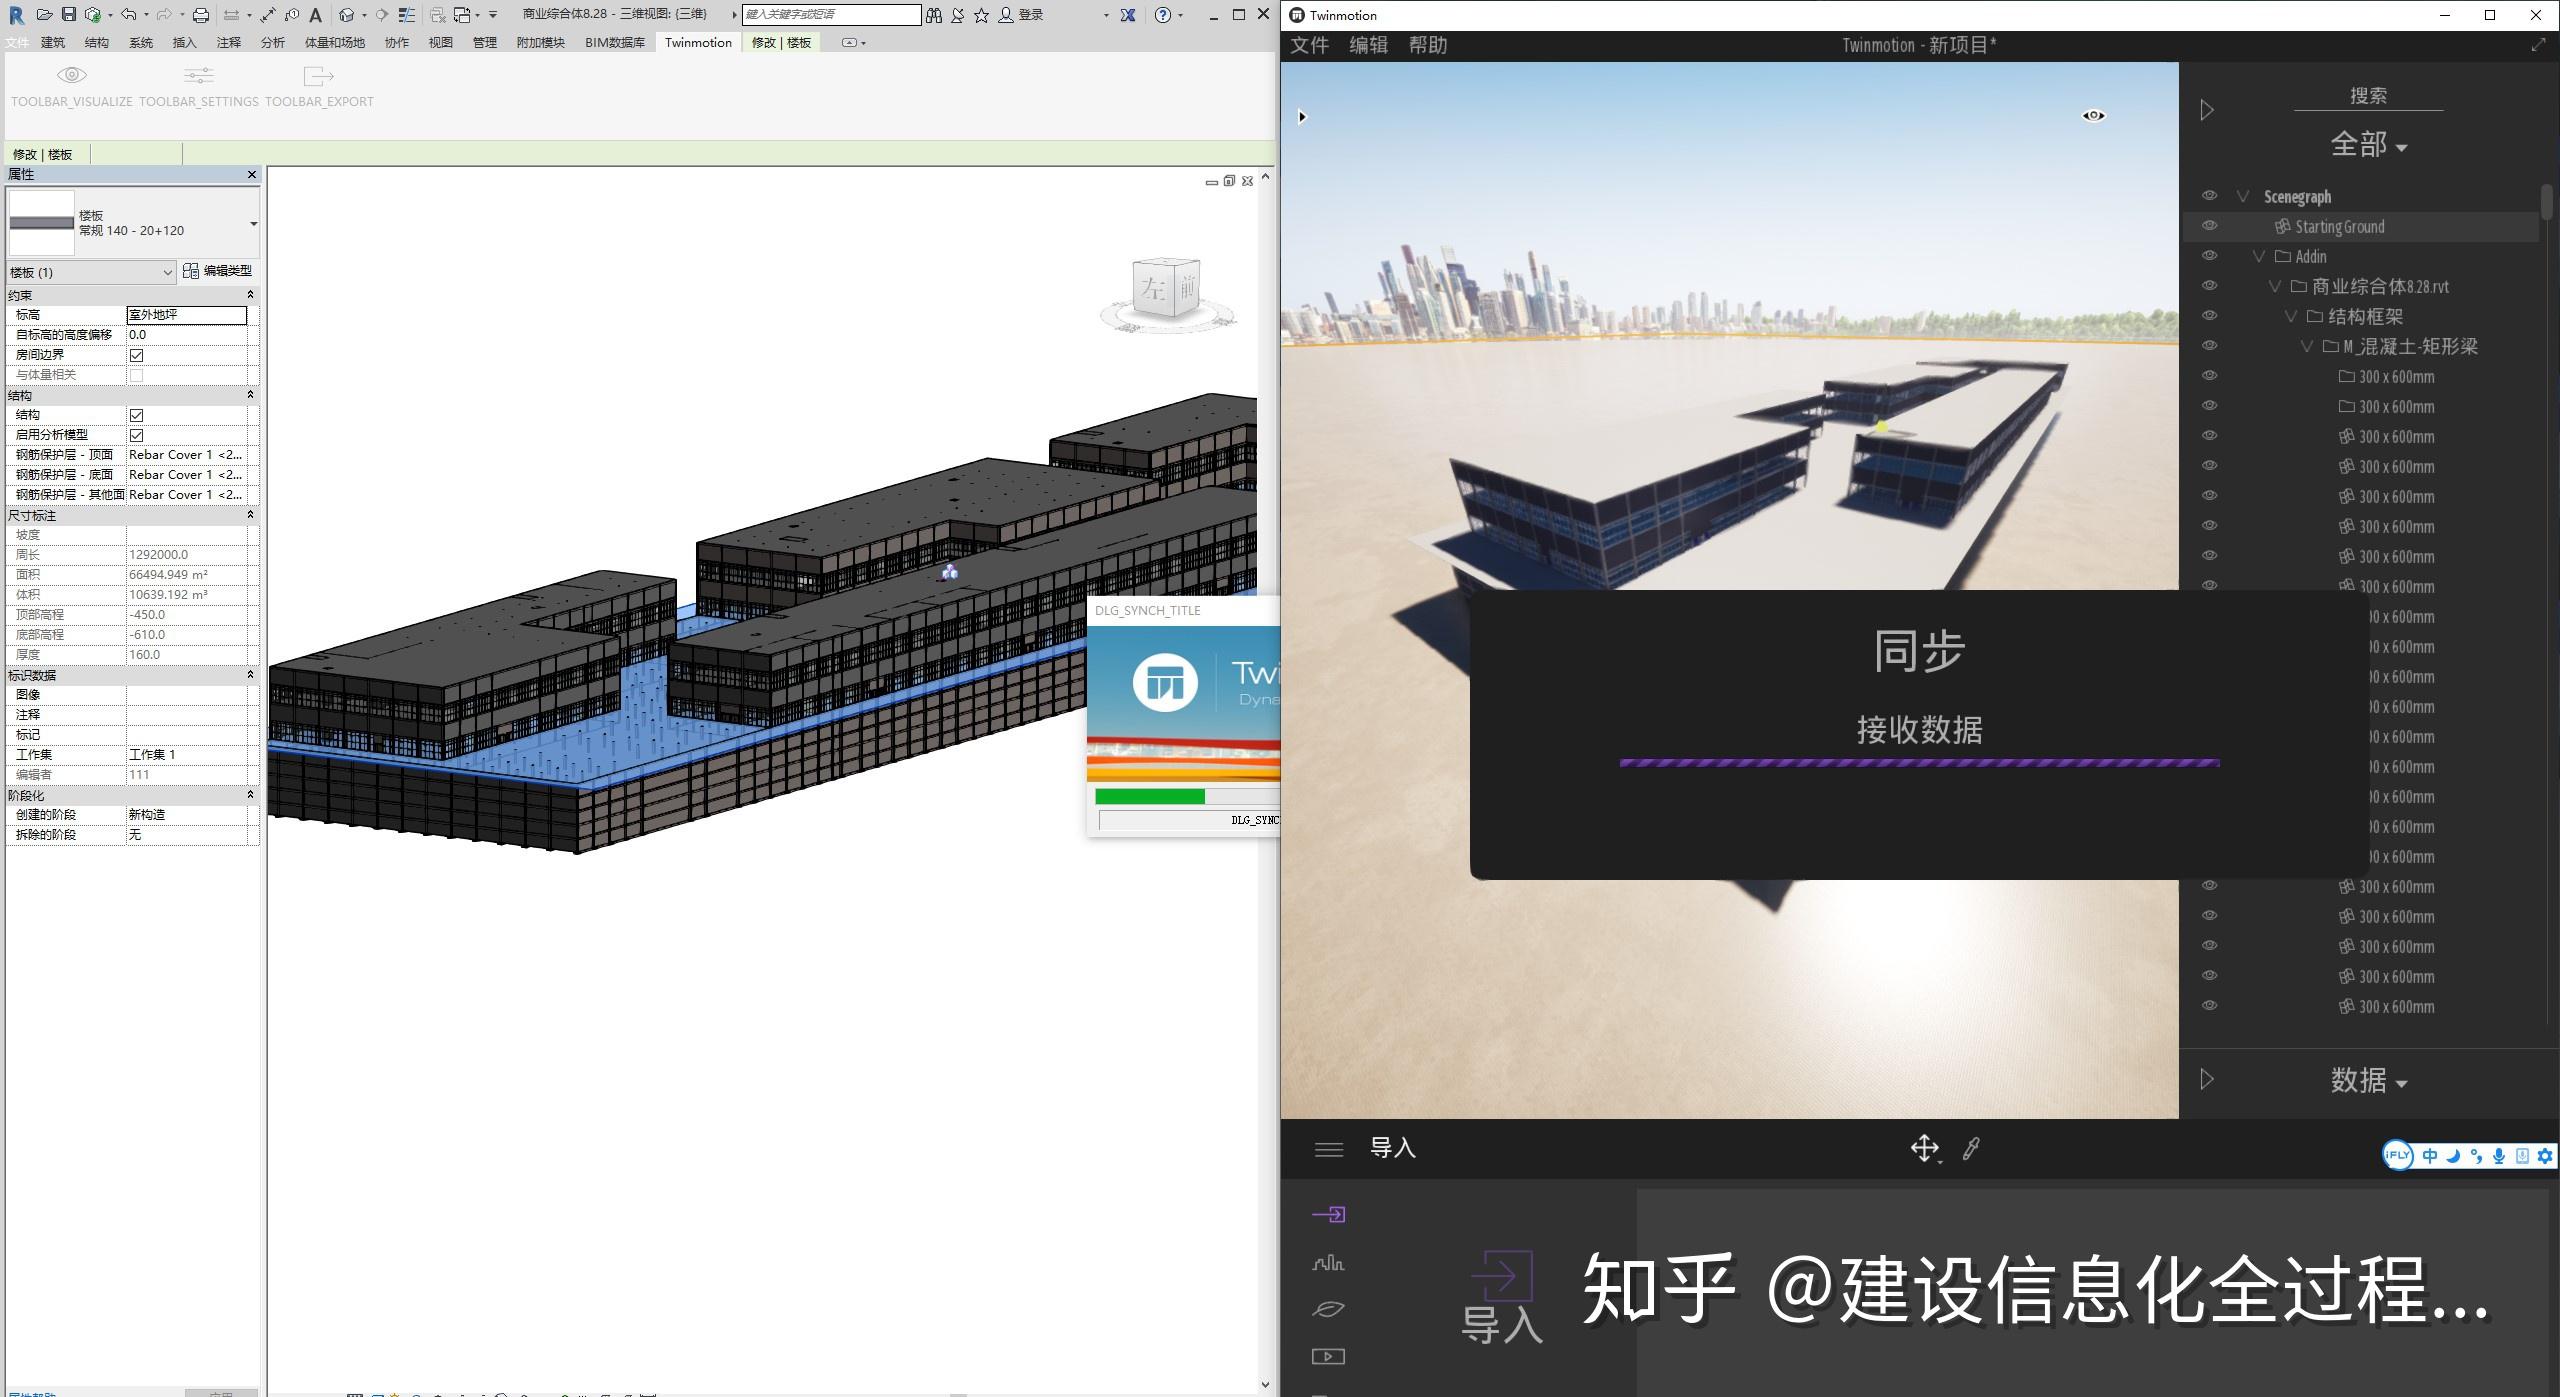Select the Twinmotion move gizmo tool

pos(1924,1148)
